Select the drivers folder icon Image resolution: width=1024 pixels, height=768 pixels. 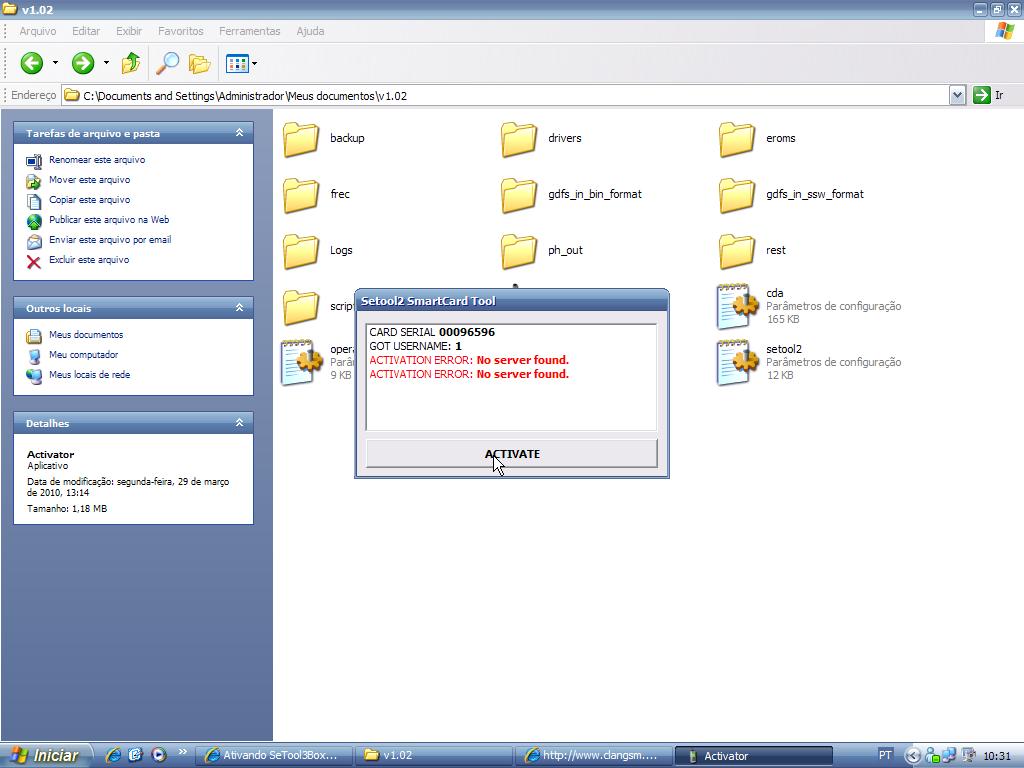tap(519, 139)
